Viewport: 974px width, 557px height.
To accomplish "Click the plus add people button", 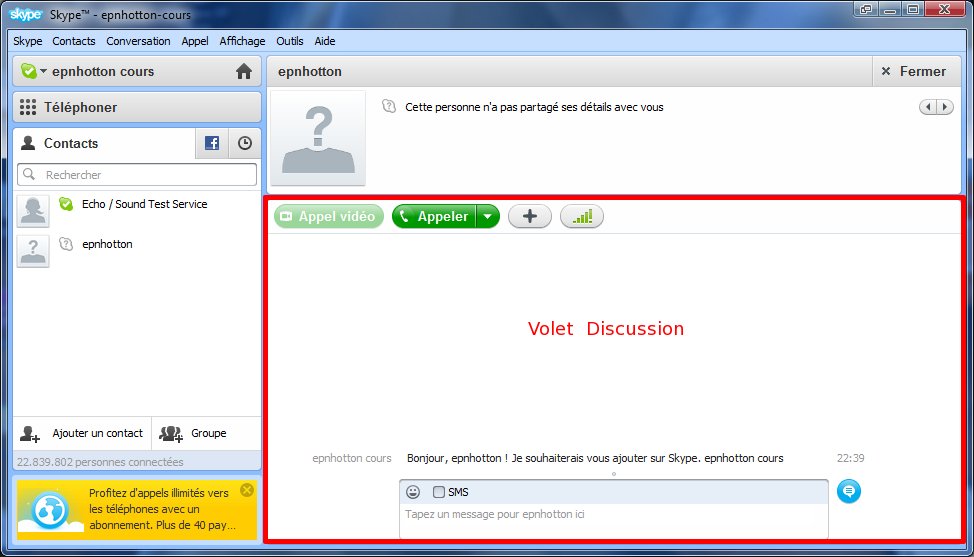I will [529, 216].
